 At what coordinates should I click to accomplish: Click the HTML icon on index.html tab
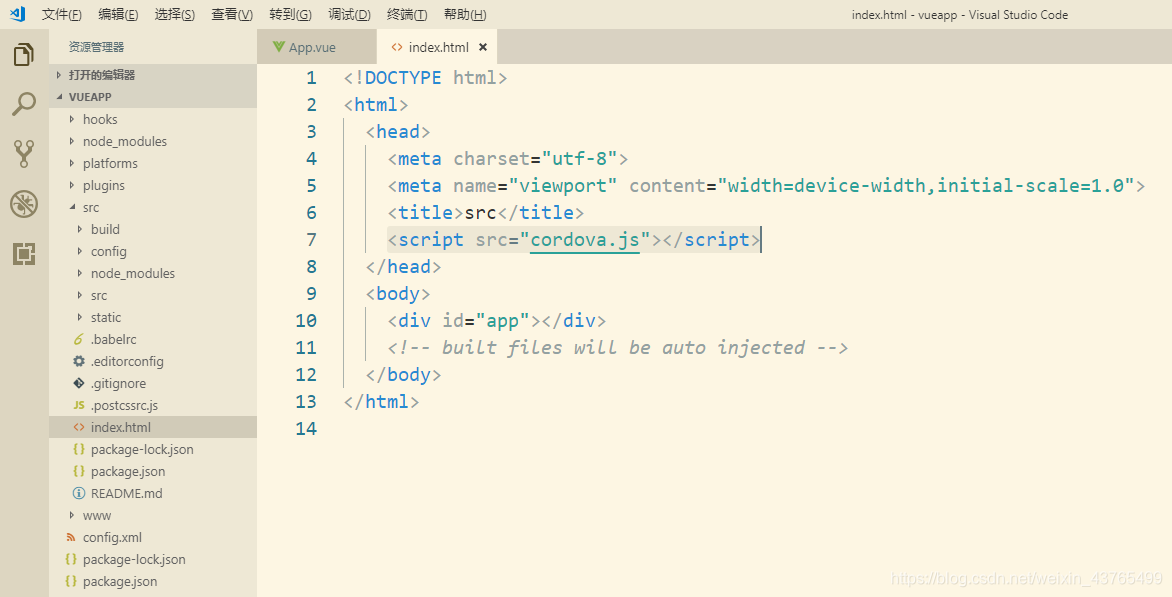397,47
